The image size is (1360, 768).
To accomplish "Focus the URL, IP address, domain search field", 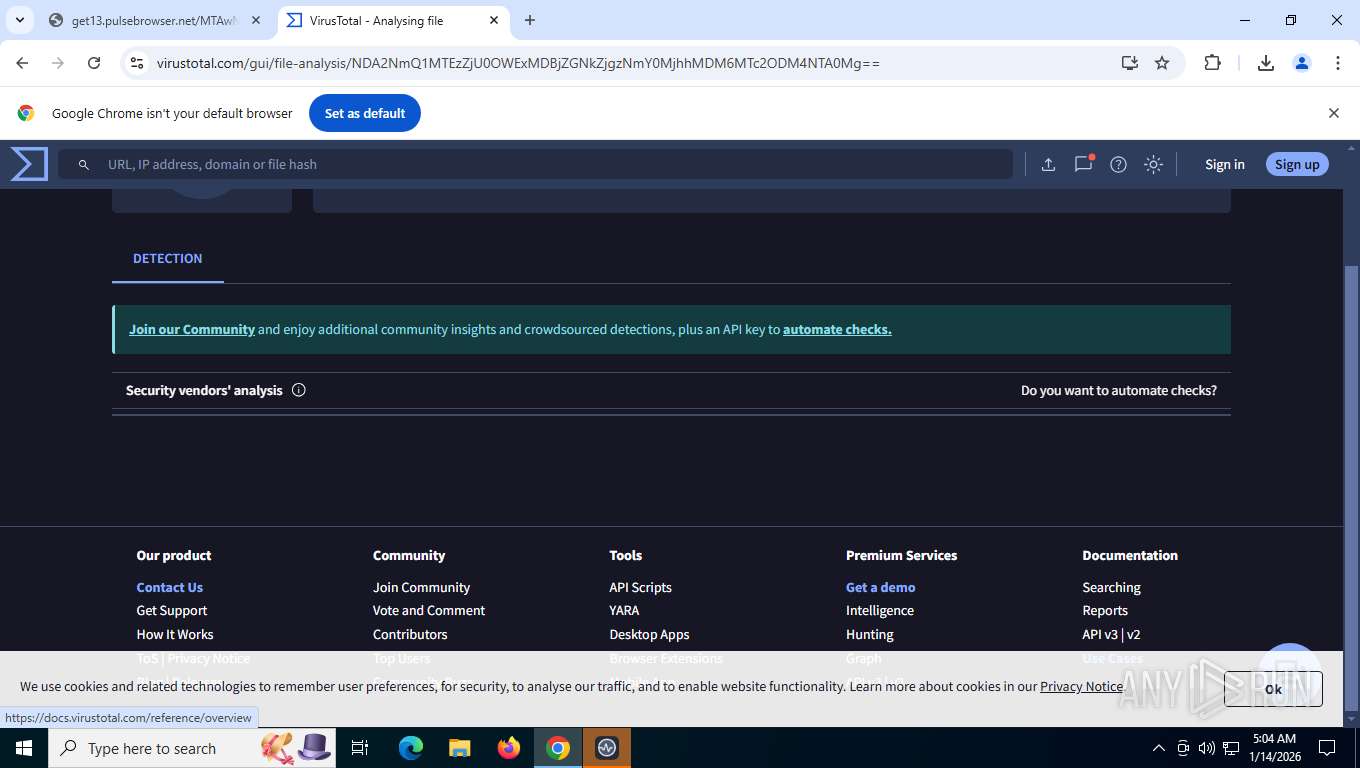I will coord(535,165).
